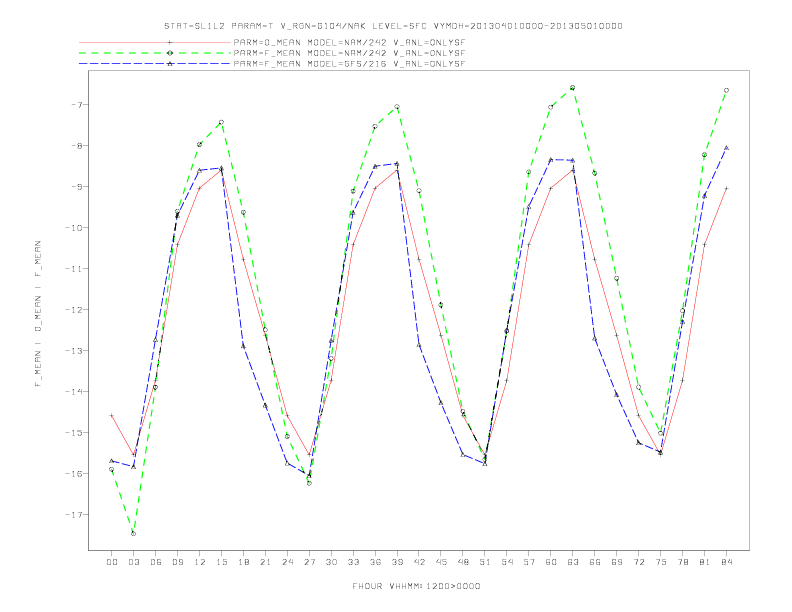Click the y-axis tick label -8

coord(77,145)
